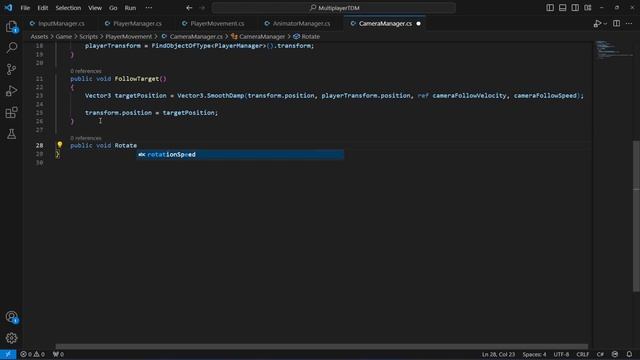Click the run/debug file play icon

pyautogui.click(x=597, y=24)
